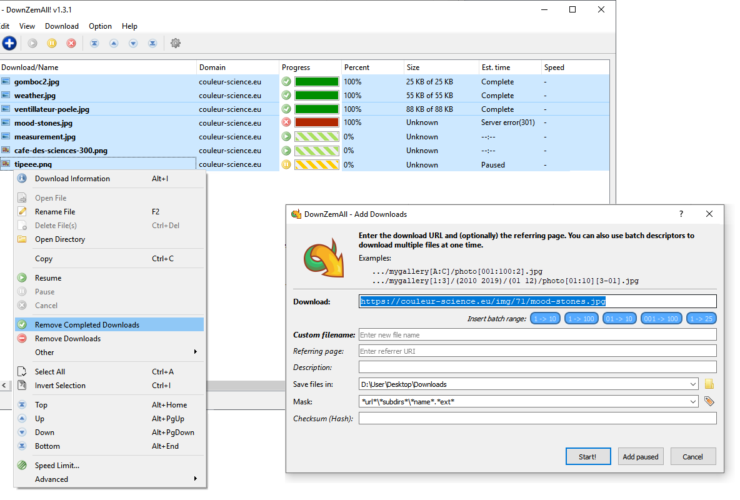The height and width of the screenshot is (500, 740).
Task: Click the help question mark in Add Downloads
Action: 681,214
